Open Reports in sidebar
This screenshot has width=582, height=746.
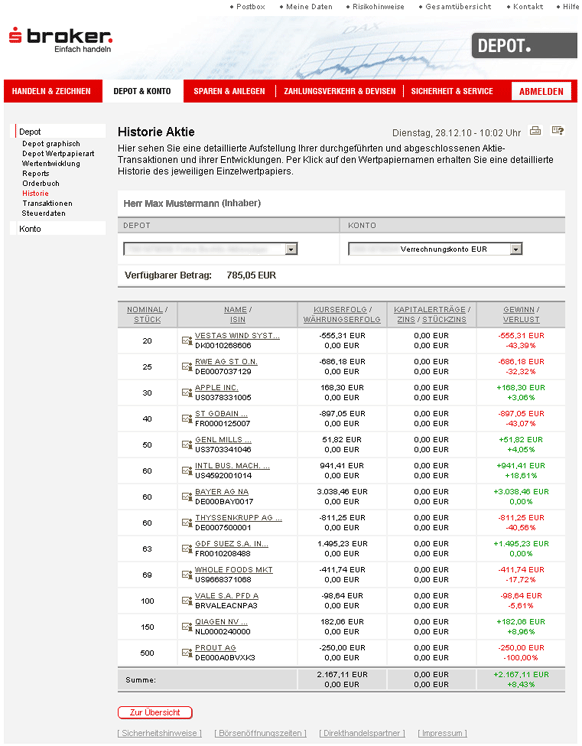pyautogui.click(x=36, y=174)
